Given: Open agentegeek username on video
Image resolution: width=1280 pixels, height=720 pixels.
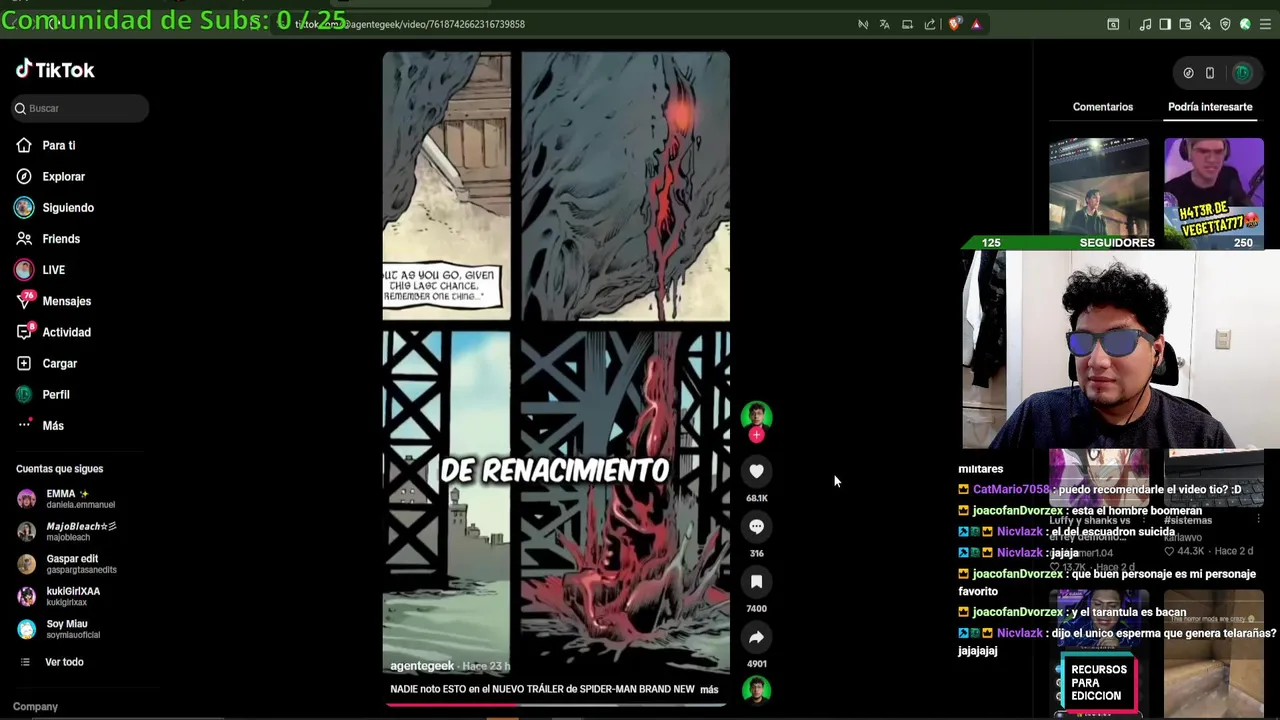Looking at the screenshot, I should pos(422,666).
